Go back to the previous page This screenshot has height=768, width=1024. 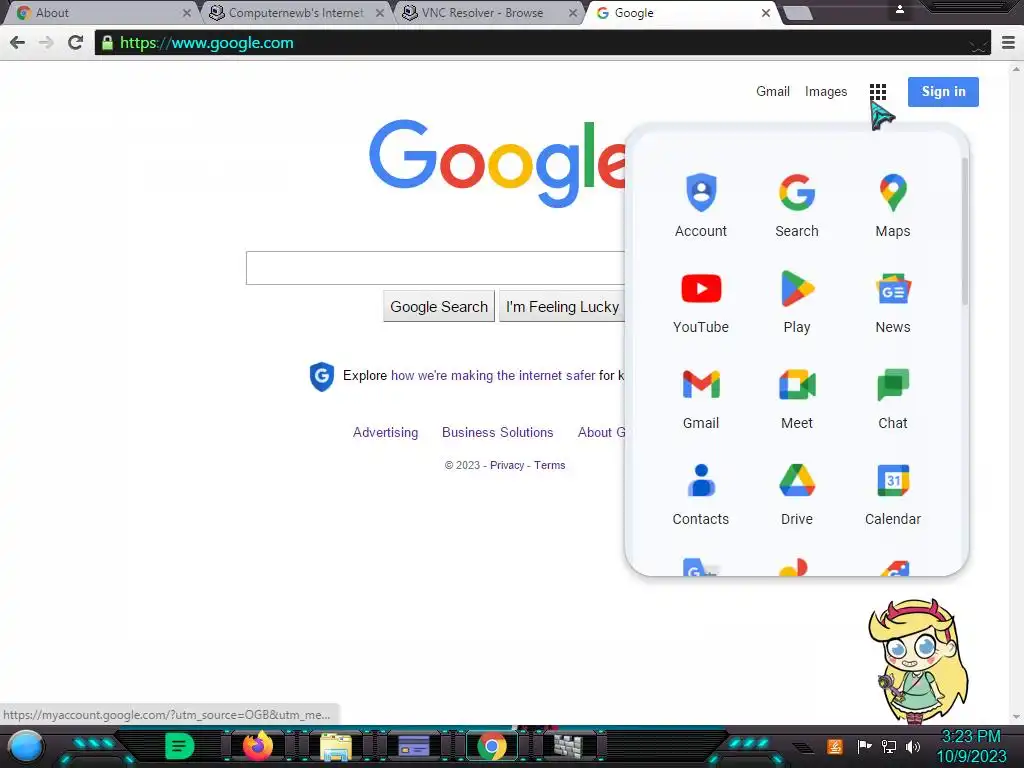18,42
